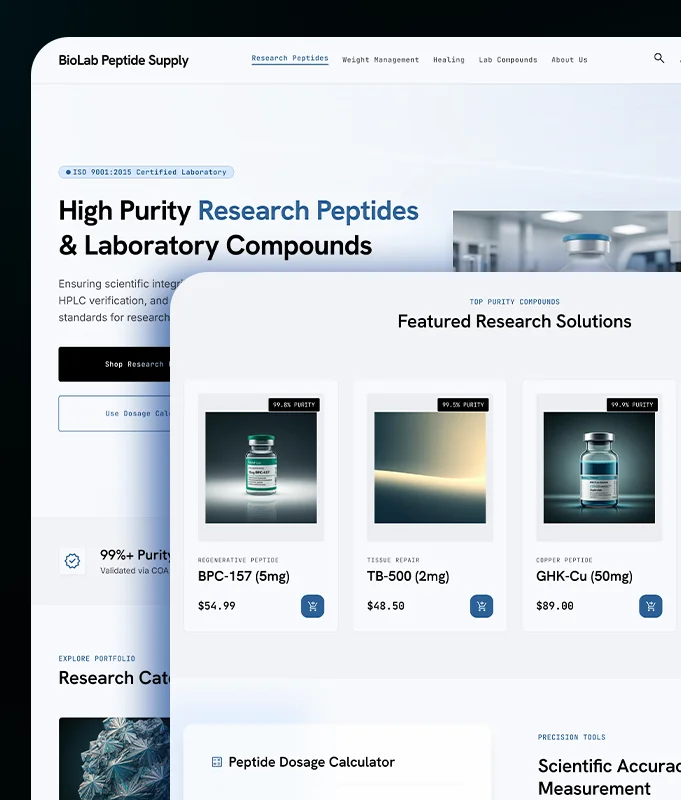The image size is (681, 800).
Task: Click the Peptide Dosage Calculator grid icon
Action: (217, 762)
